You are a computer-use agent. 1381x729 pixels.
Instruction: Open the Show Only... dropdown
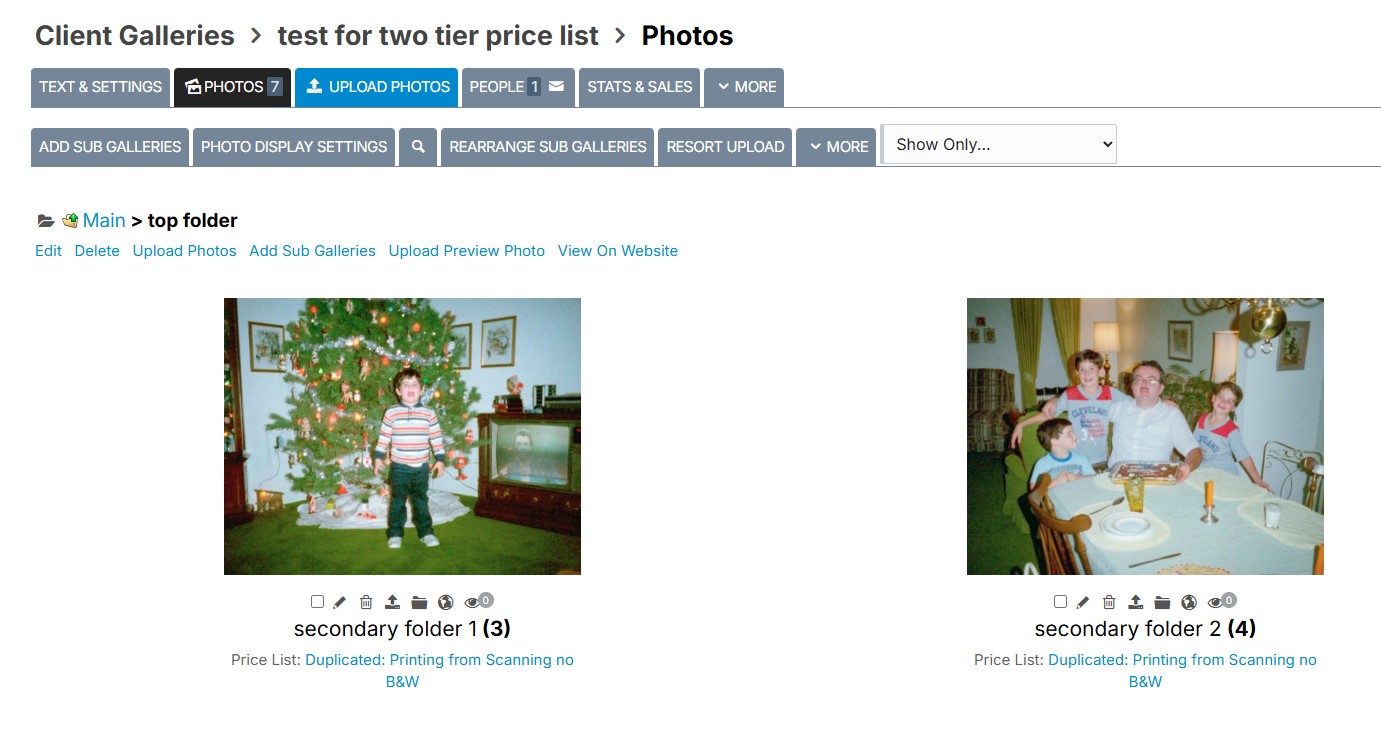point(999,144)
